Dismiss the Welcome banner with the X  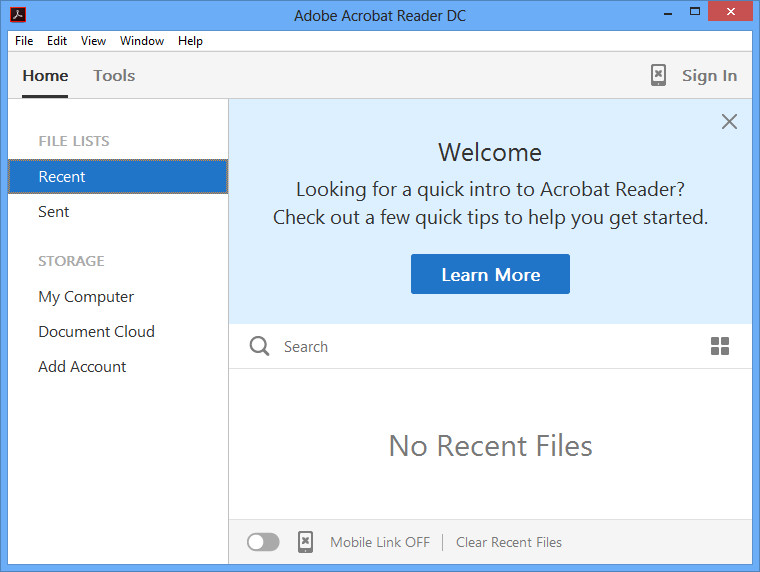(x=729, y=121)
